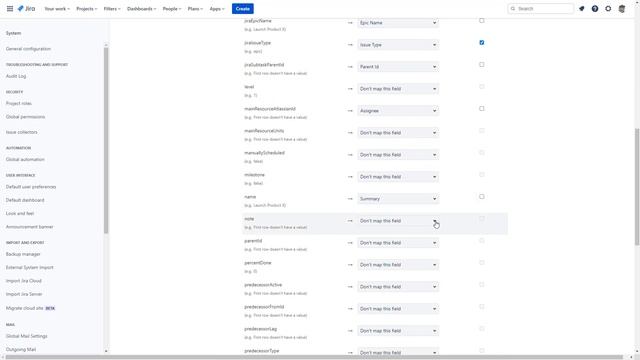The height and width of the screenshot is (360, 640).
Task: Open Audit Log in sidebar
Action: [16, 76]
